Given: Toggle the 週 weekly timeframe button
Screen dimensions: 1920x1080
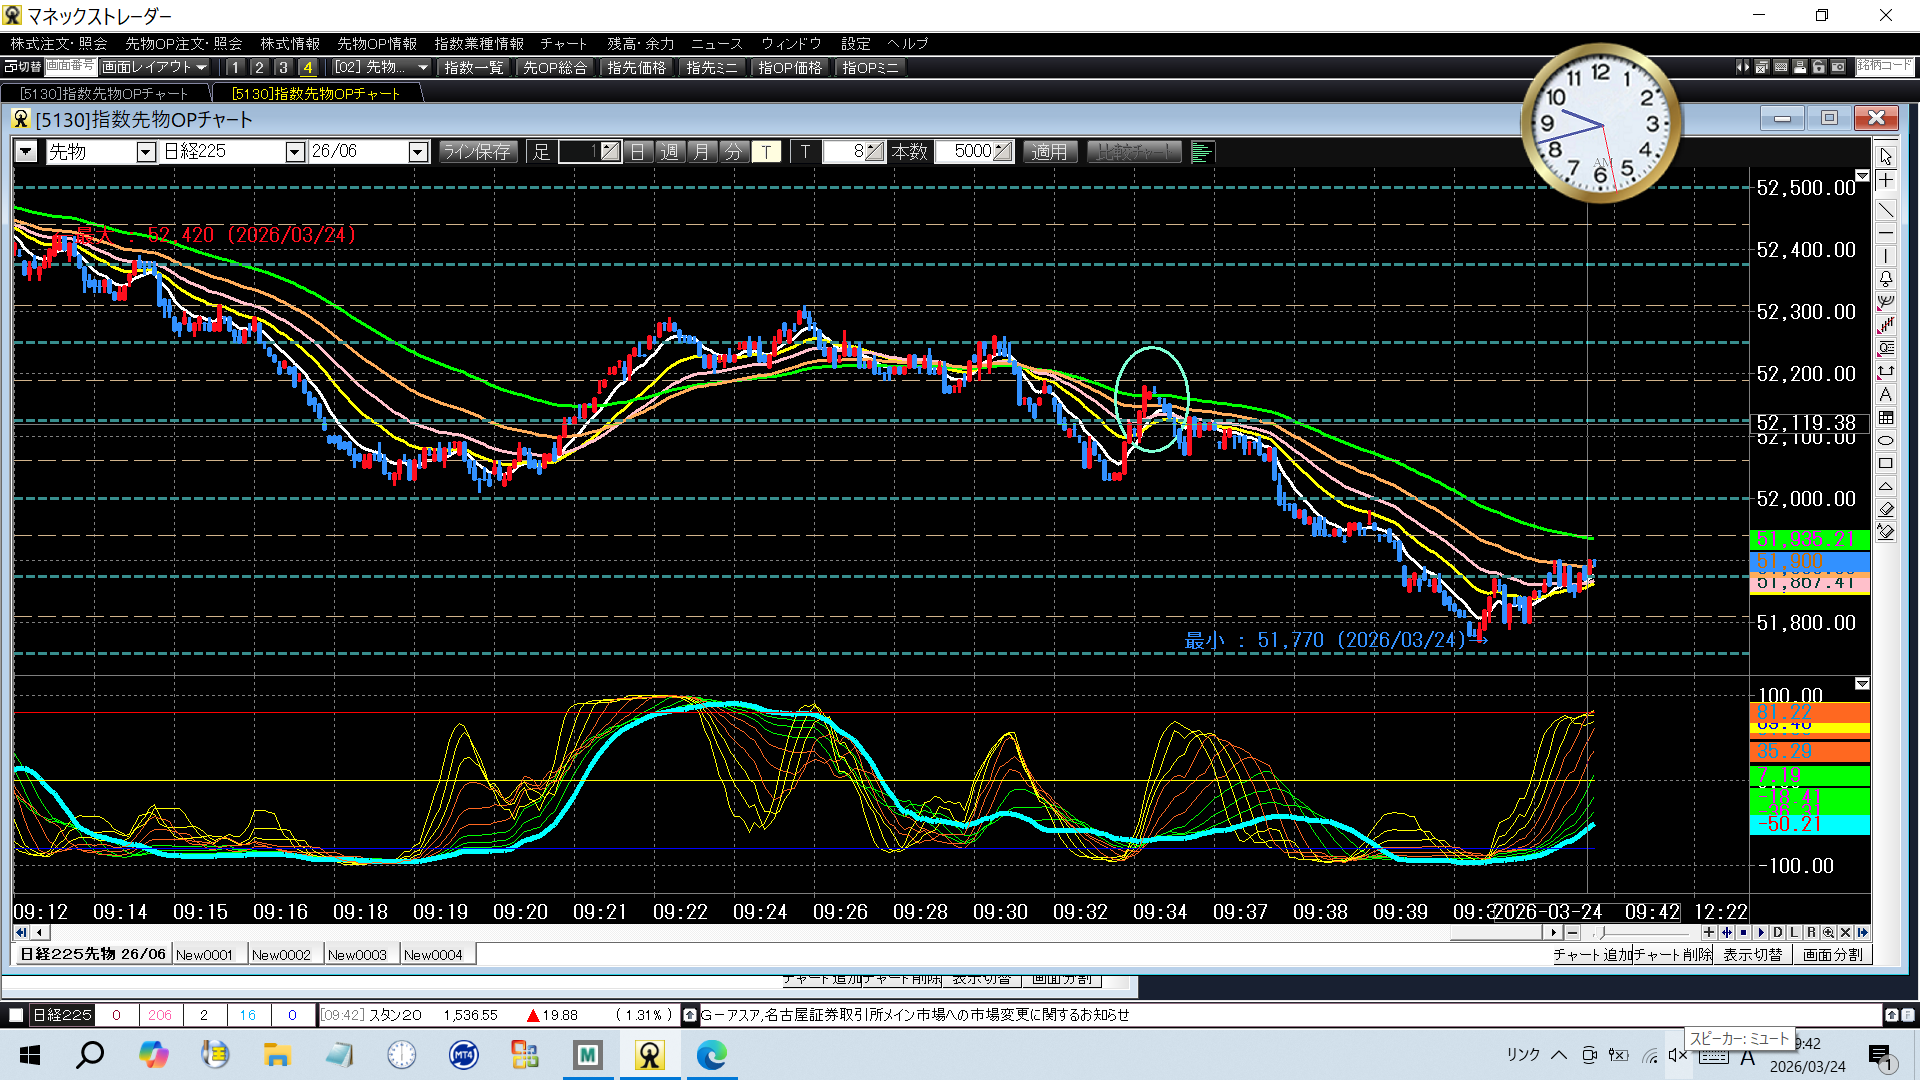Looking at the screenshot, I should [x=670, y=152].
